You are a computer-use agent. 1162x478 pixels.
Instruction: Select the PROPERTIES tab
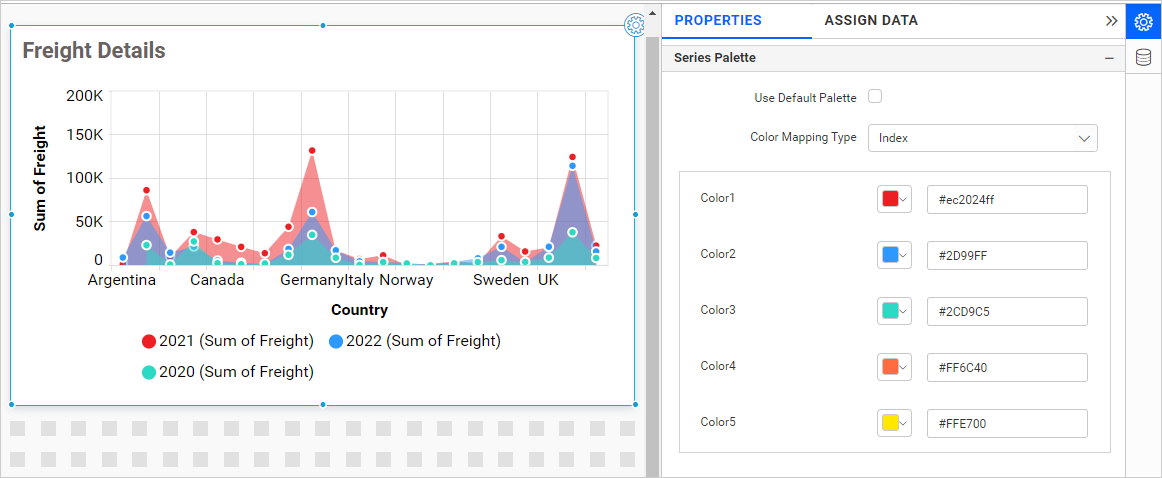[x=717, y=20]
